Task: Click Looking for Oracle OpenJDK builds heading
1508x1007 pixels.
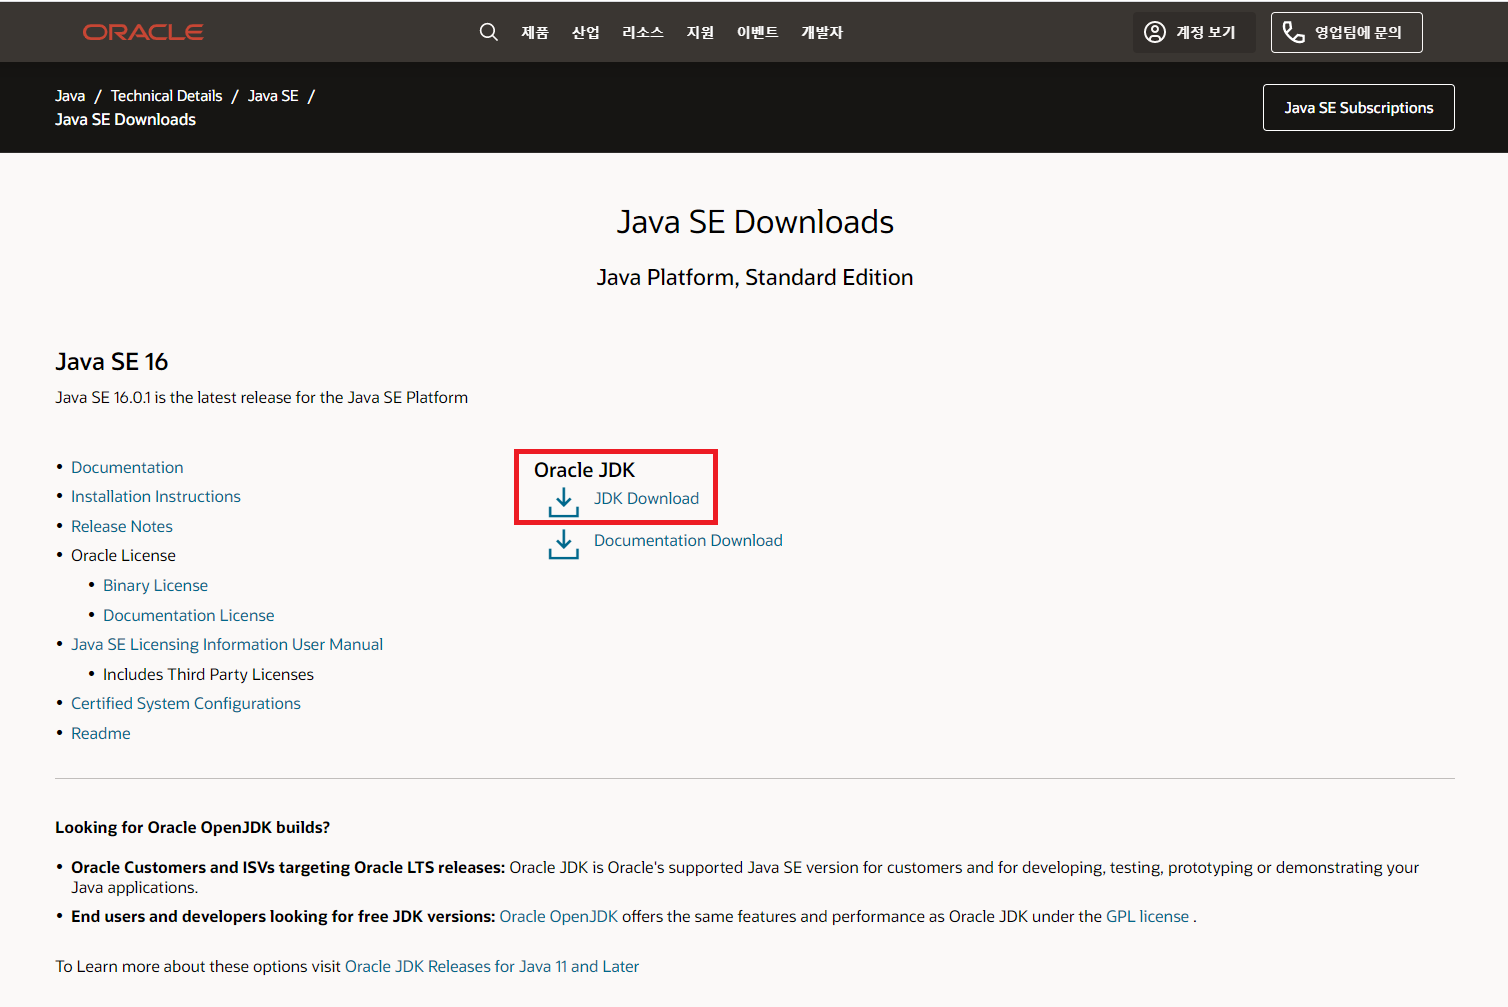Action: (192, 827)
